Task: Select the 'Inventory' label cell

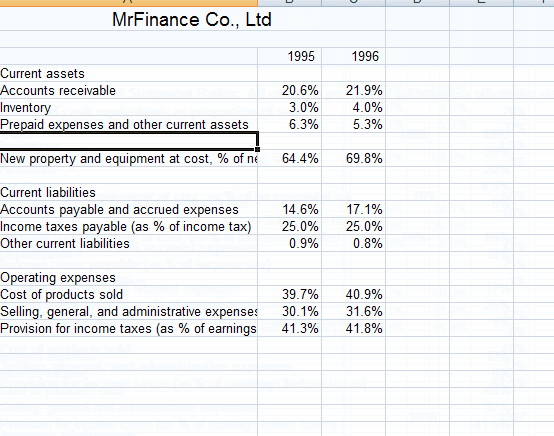Action: coord(129,107)
